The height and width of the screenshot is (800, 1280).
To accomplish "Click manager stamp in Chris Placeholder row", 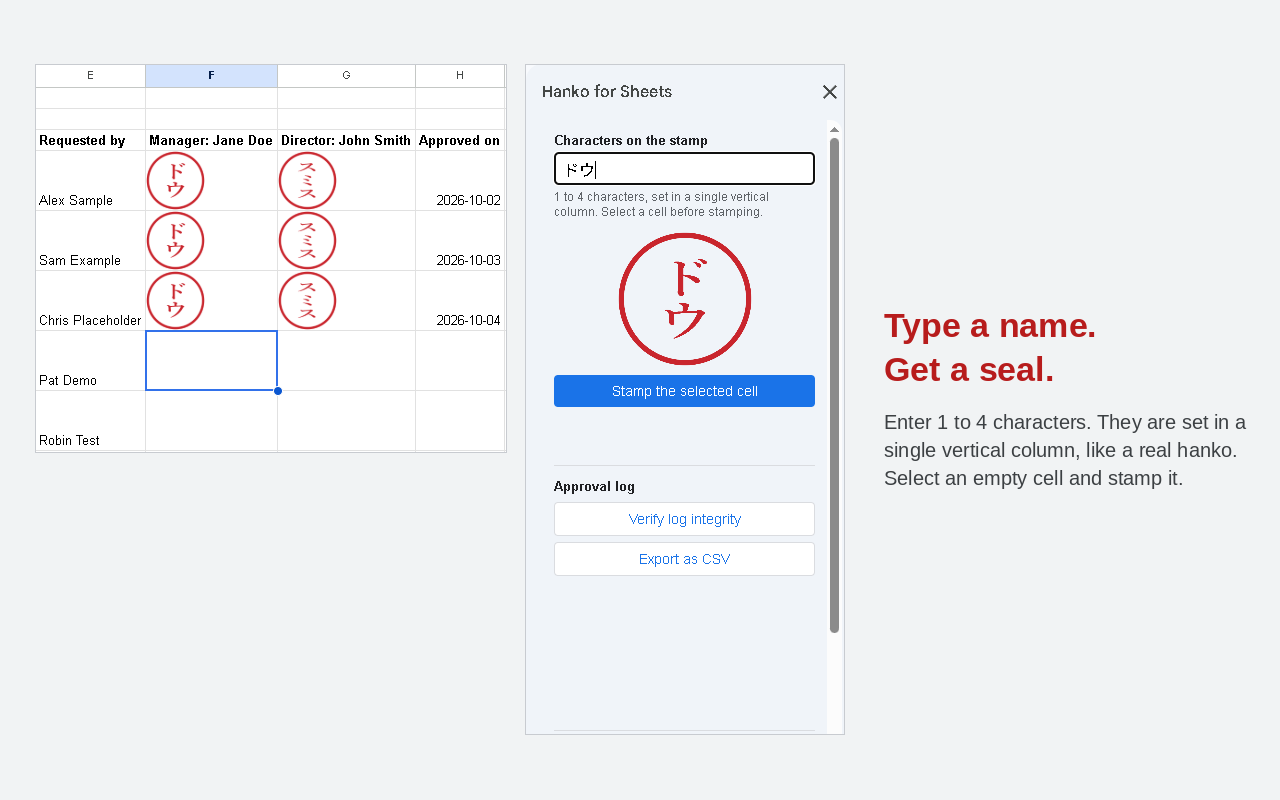I will coord(175,300).
